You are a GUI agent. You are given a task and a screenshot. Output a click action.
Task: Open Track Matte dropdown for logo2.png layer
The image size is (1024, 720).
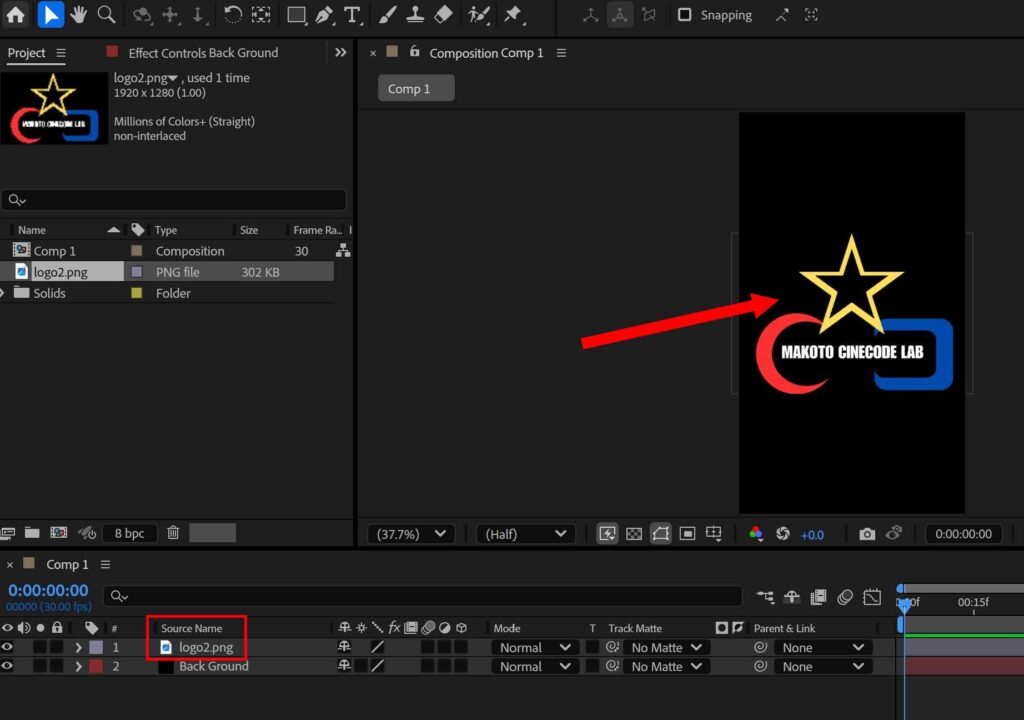666,647
